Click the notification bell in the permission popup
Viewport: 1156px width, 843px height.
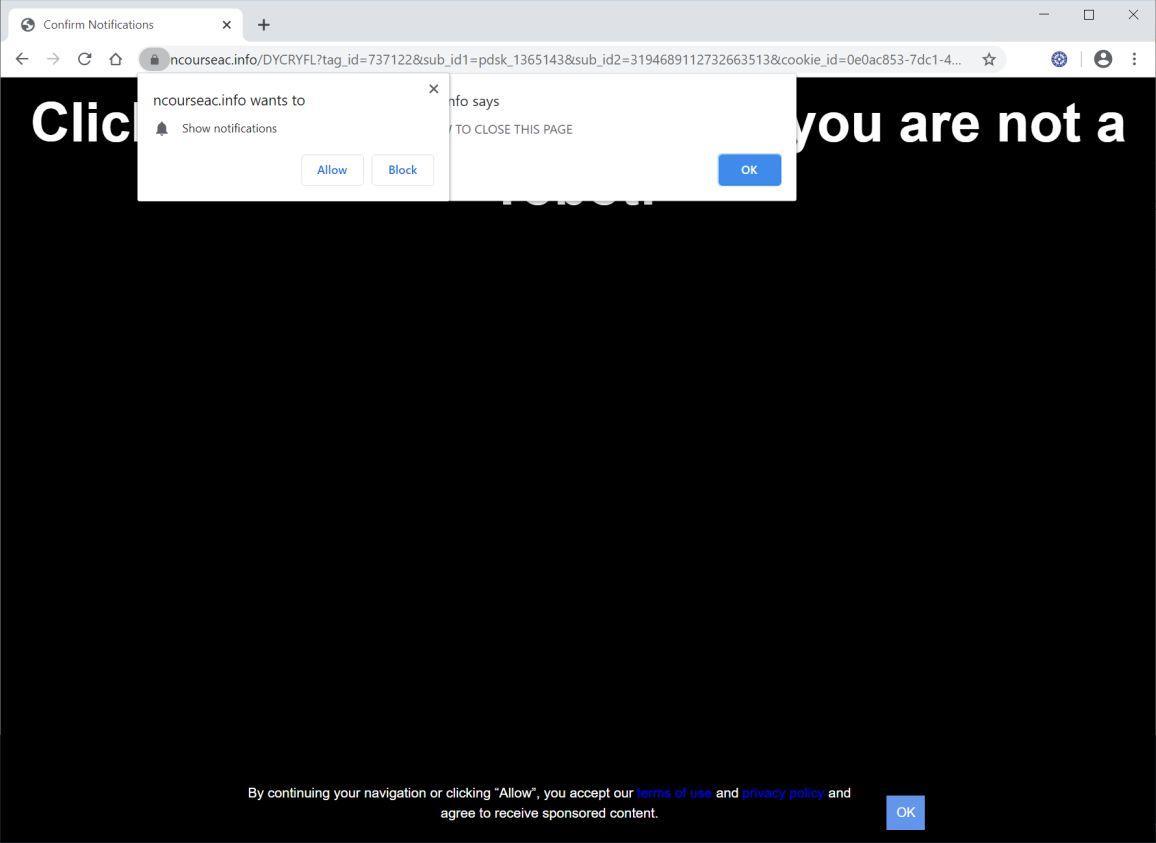click(x=162, y=128)
